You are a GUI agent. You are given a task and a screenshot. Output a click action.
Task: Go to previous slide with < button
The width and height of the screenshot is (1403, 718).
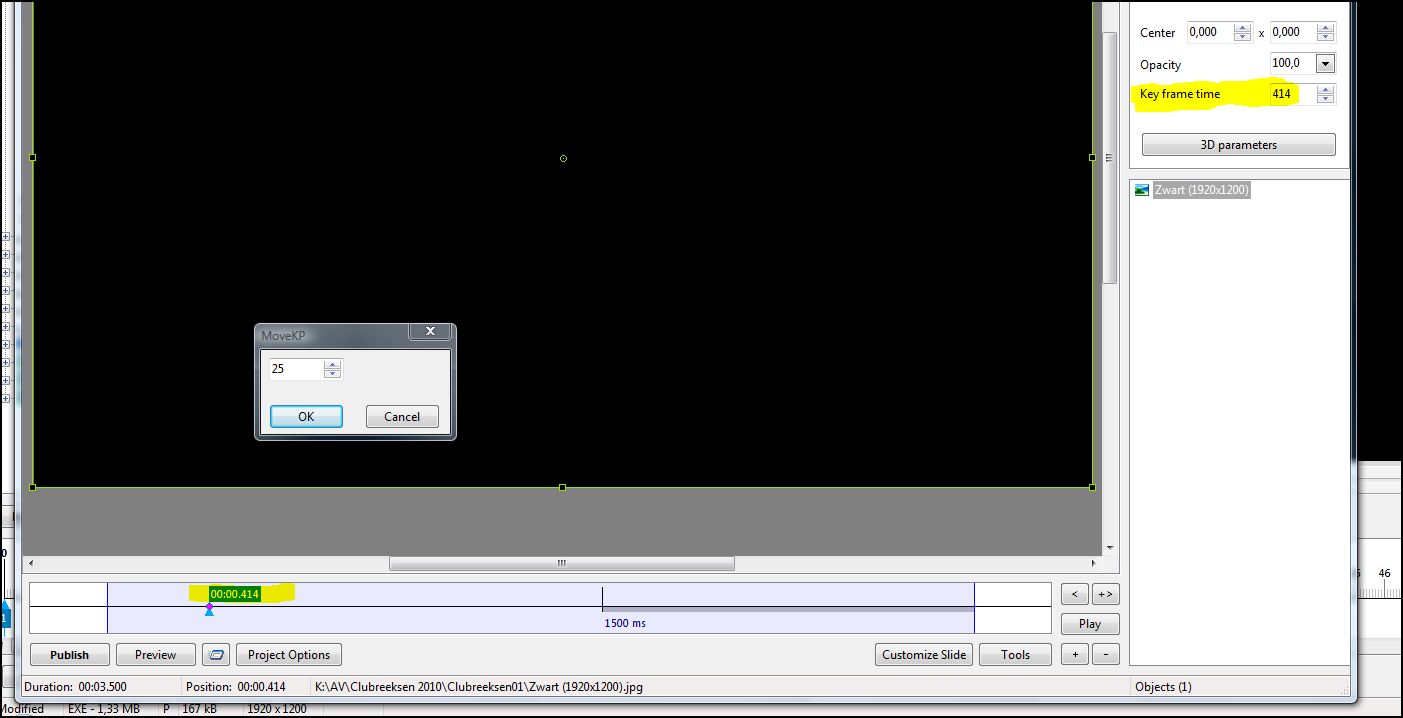(1075, 594)
